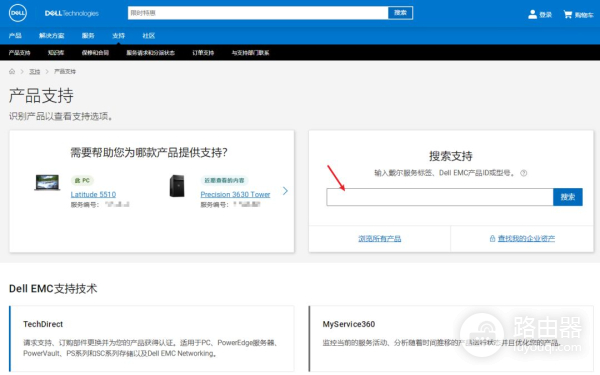The width and height of the screenshot is (600, 375).
Task: Open the 浏览所有产品 link
Action: click(x=380, y=239)
